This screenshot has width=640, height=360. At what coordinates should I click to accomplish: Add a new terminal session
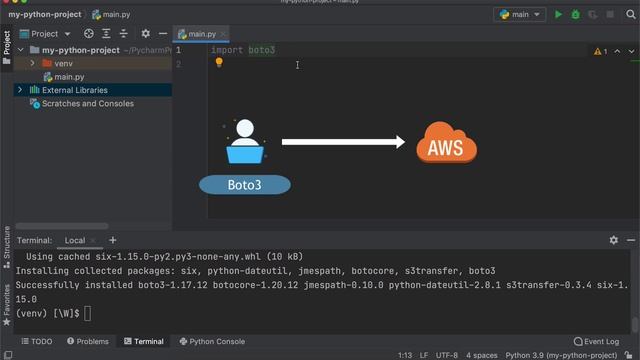(113, 240)
